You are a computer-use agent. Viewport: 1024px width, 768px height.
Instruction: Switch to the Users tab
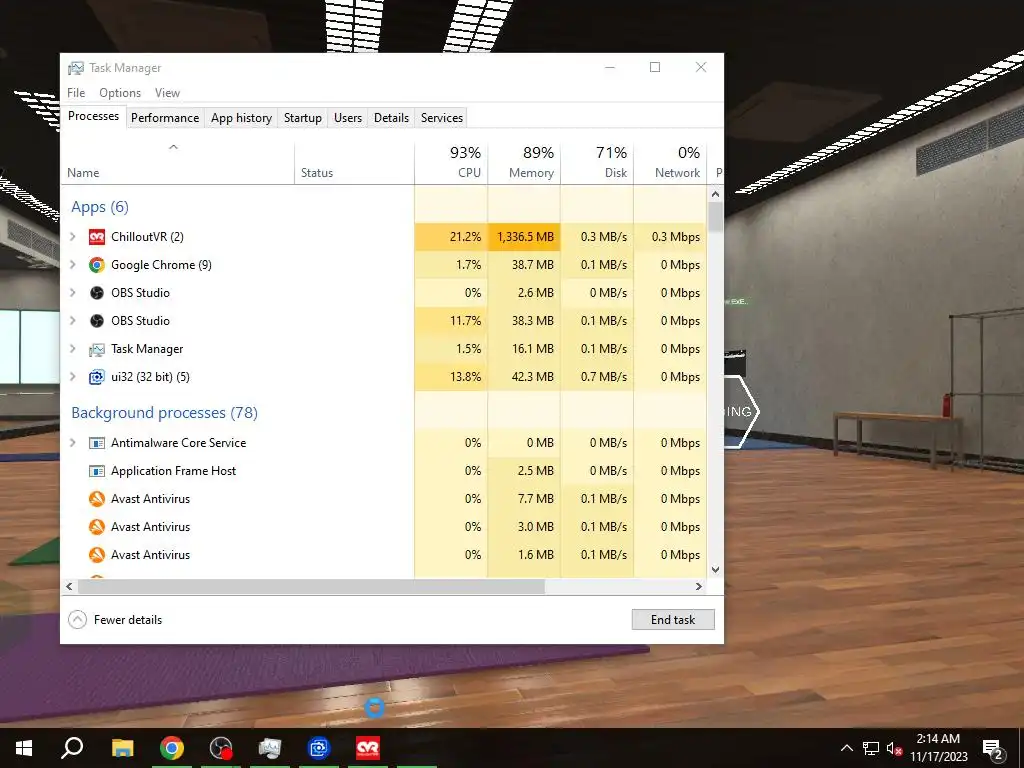(x=347, y=118)
